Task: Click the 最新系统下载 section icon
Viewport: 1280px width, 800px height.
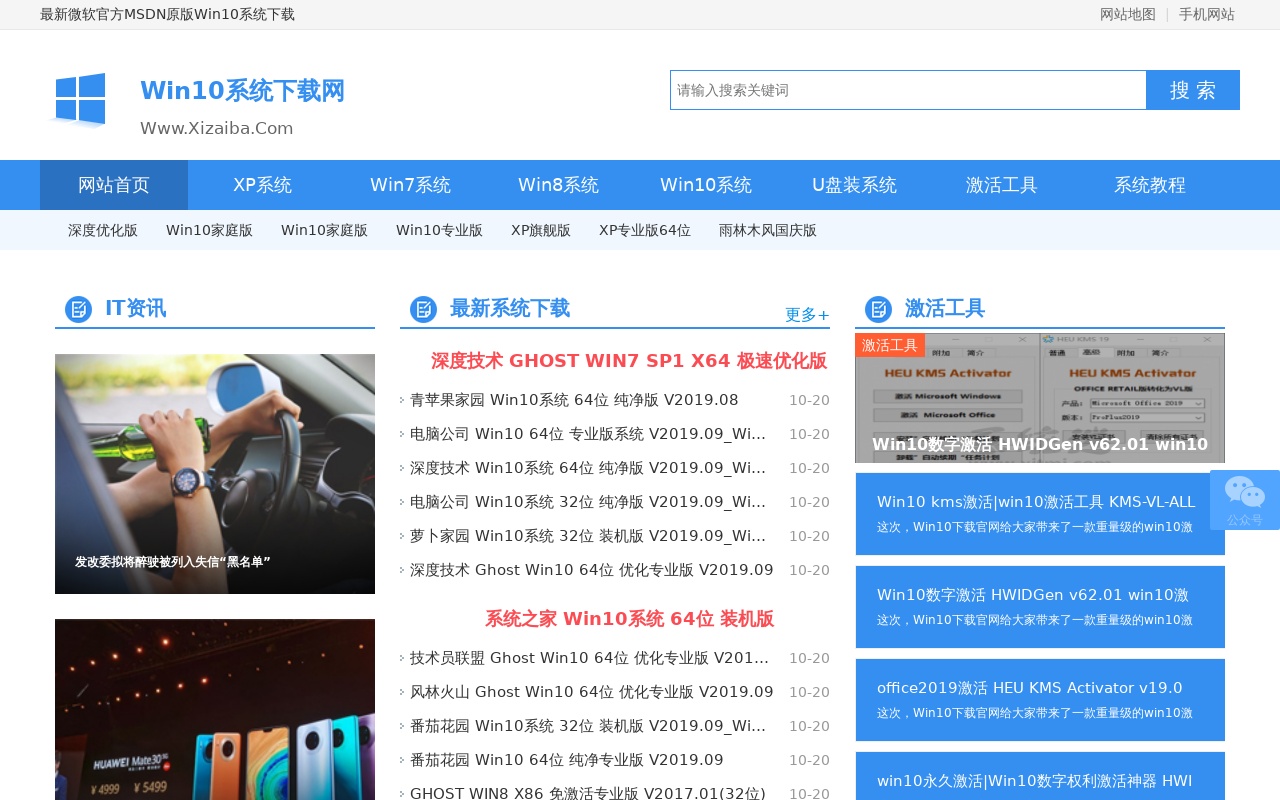Action: pos(423,309)
